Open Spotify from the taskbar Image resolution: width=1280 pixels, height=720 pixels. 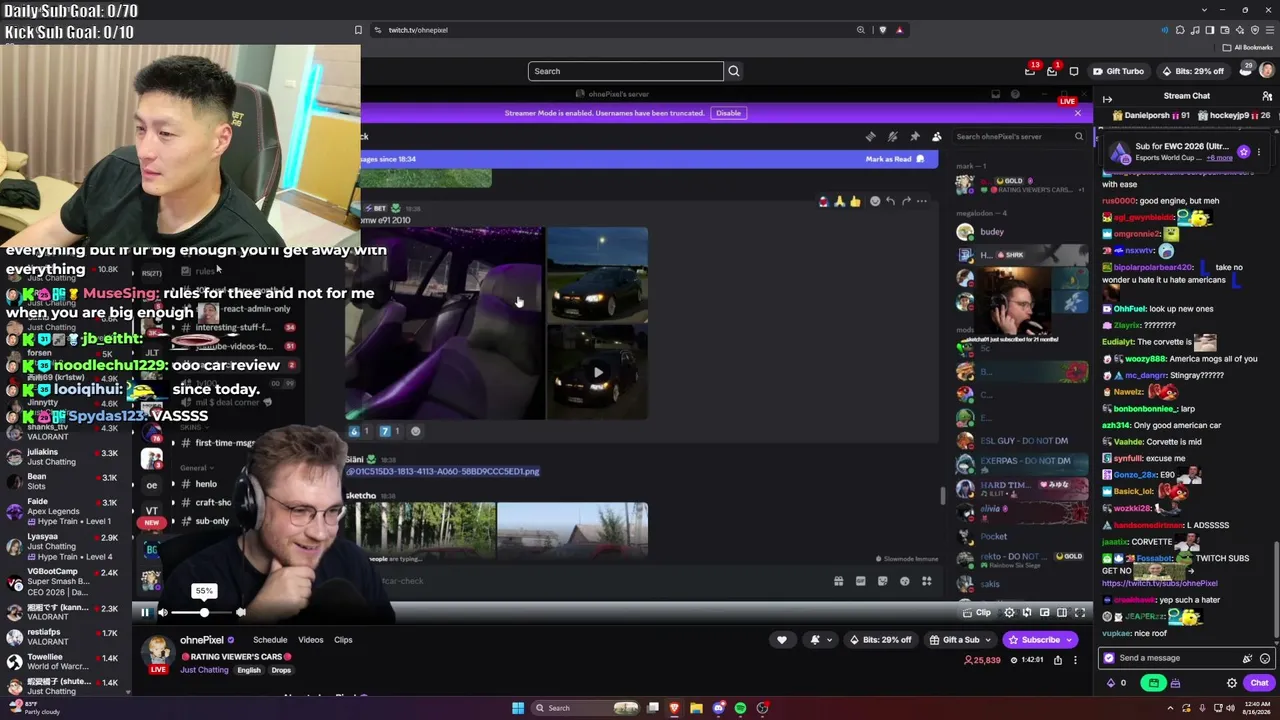[740, 708]
